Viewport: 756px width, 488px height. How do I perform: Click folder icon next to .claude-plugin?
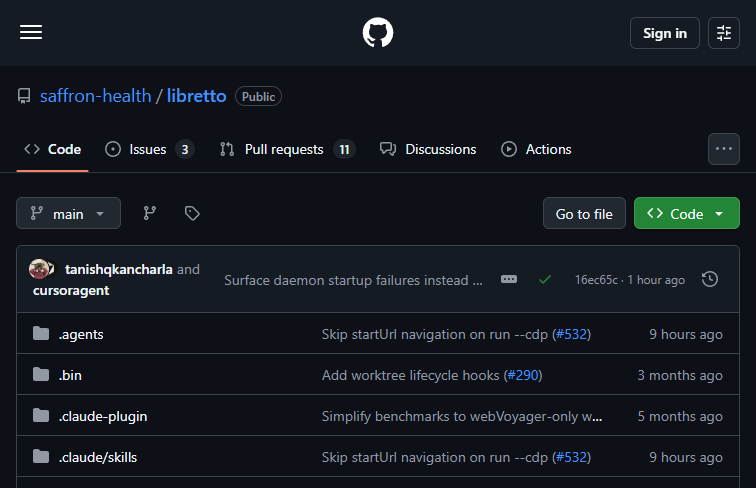click(x=41, y=415)
